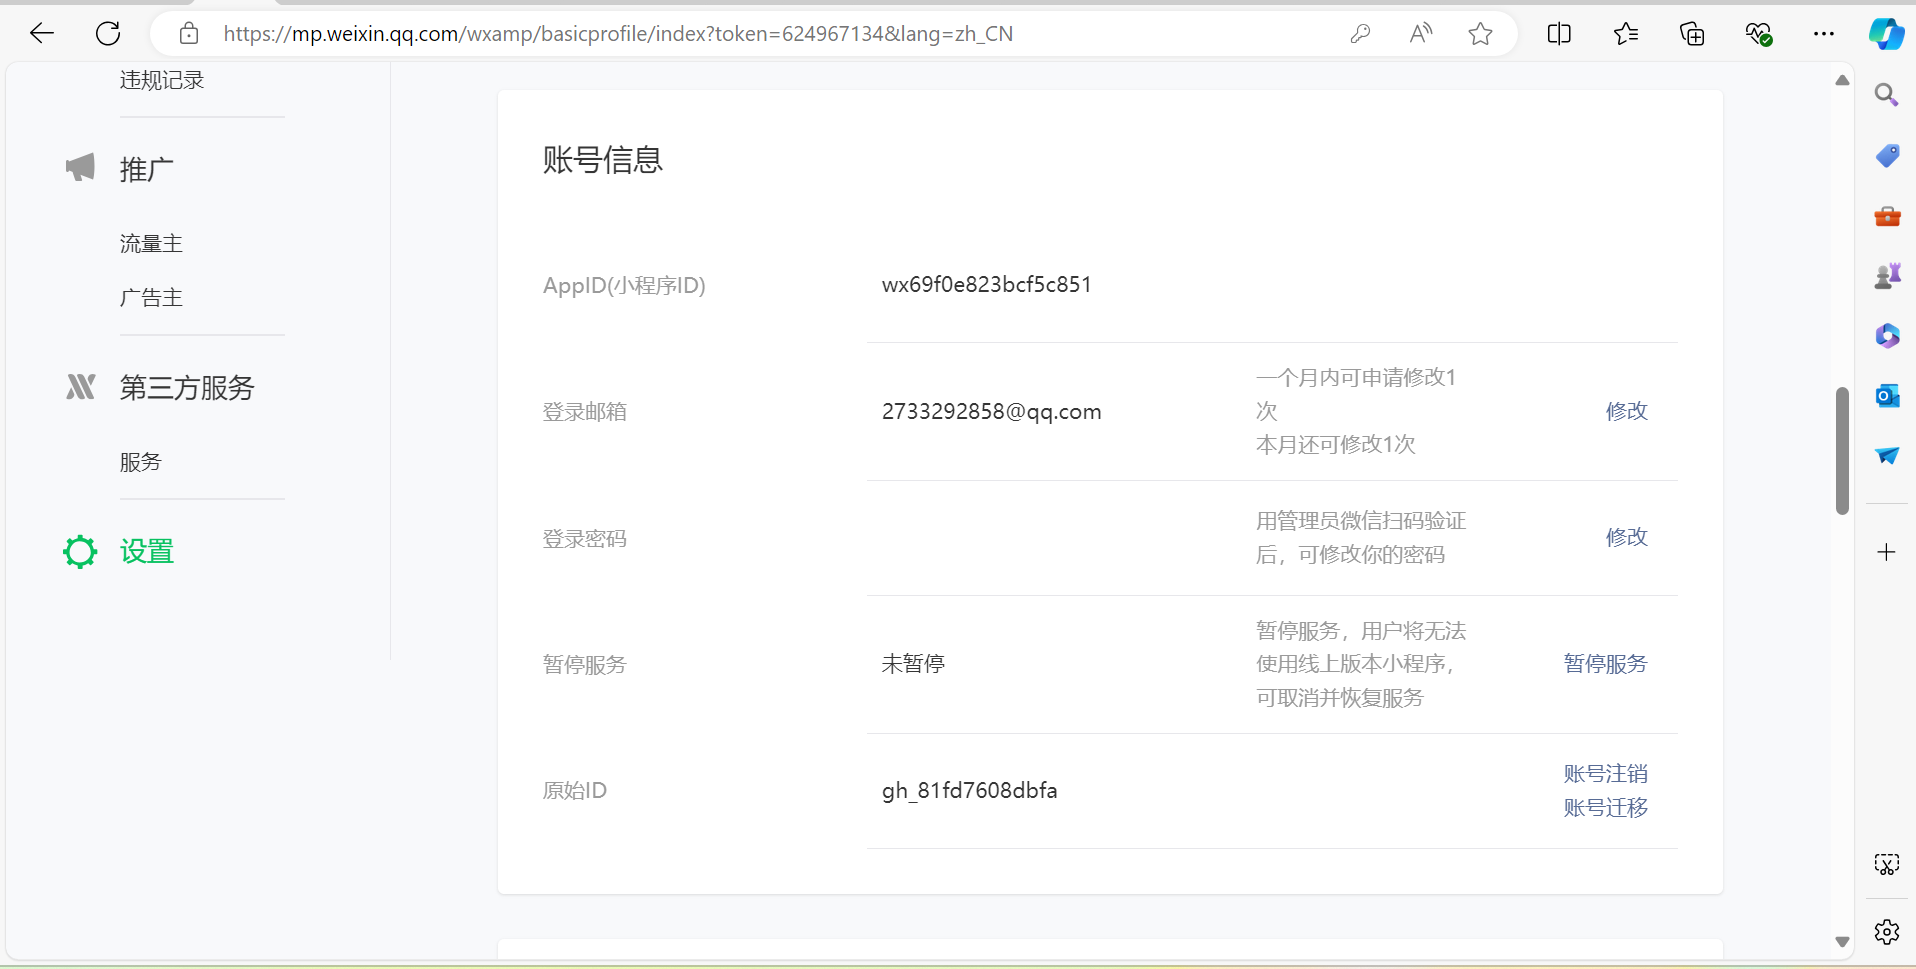Open saved password key icon in address bar

pyautogui.click(x=1360, y=34)
